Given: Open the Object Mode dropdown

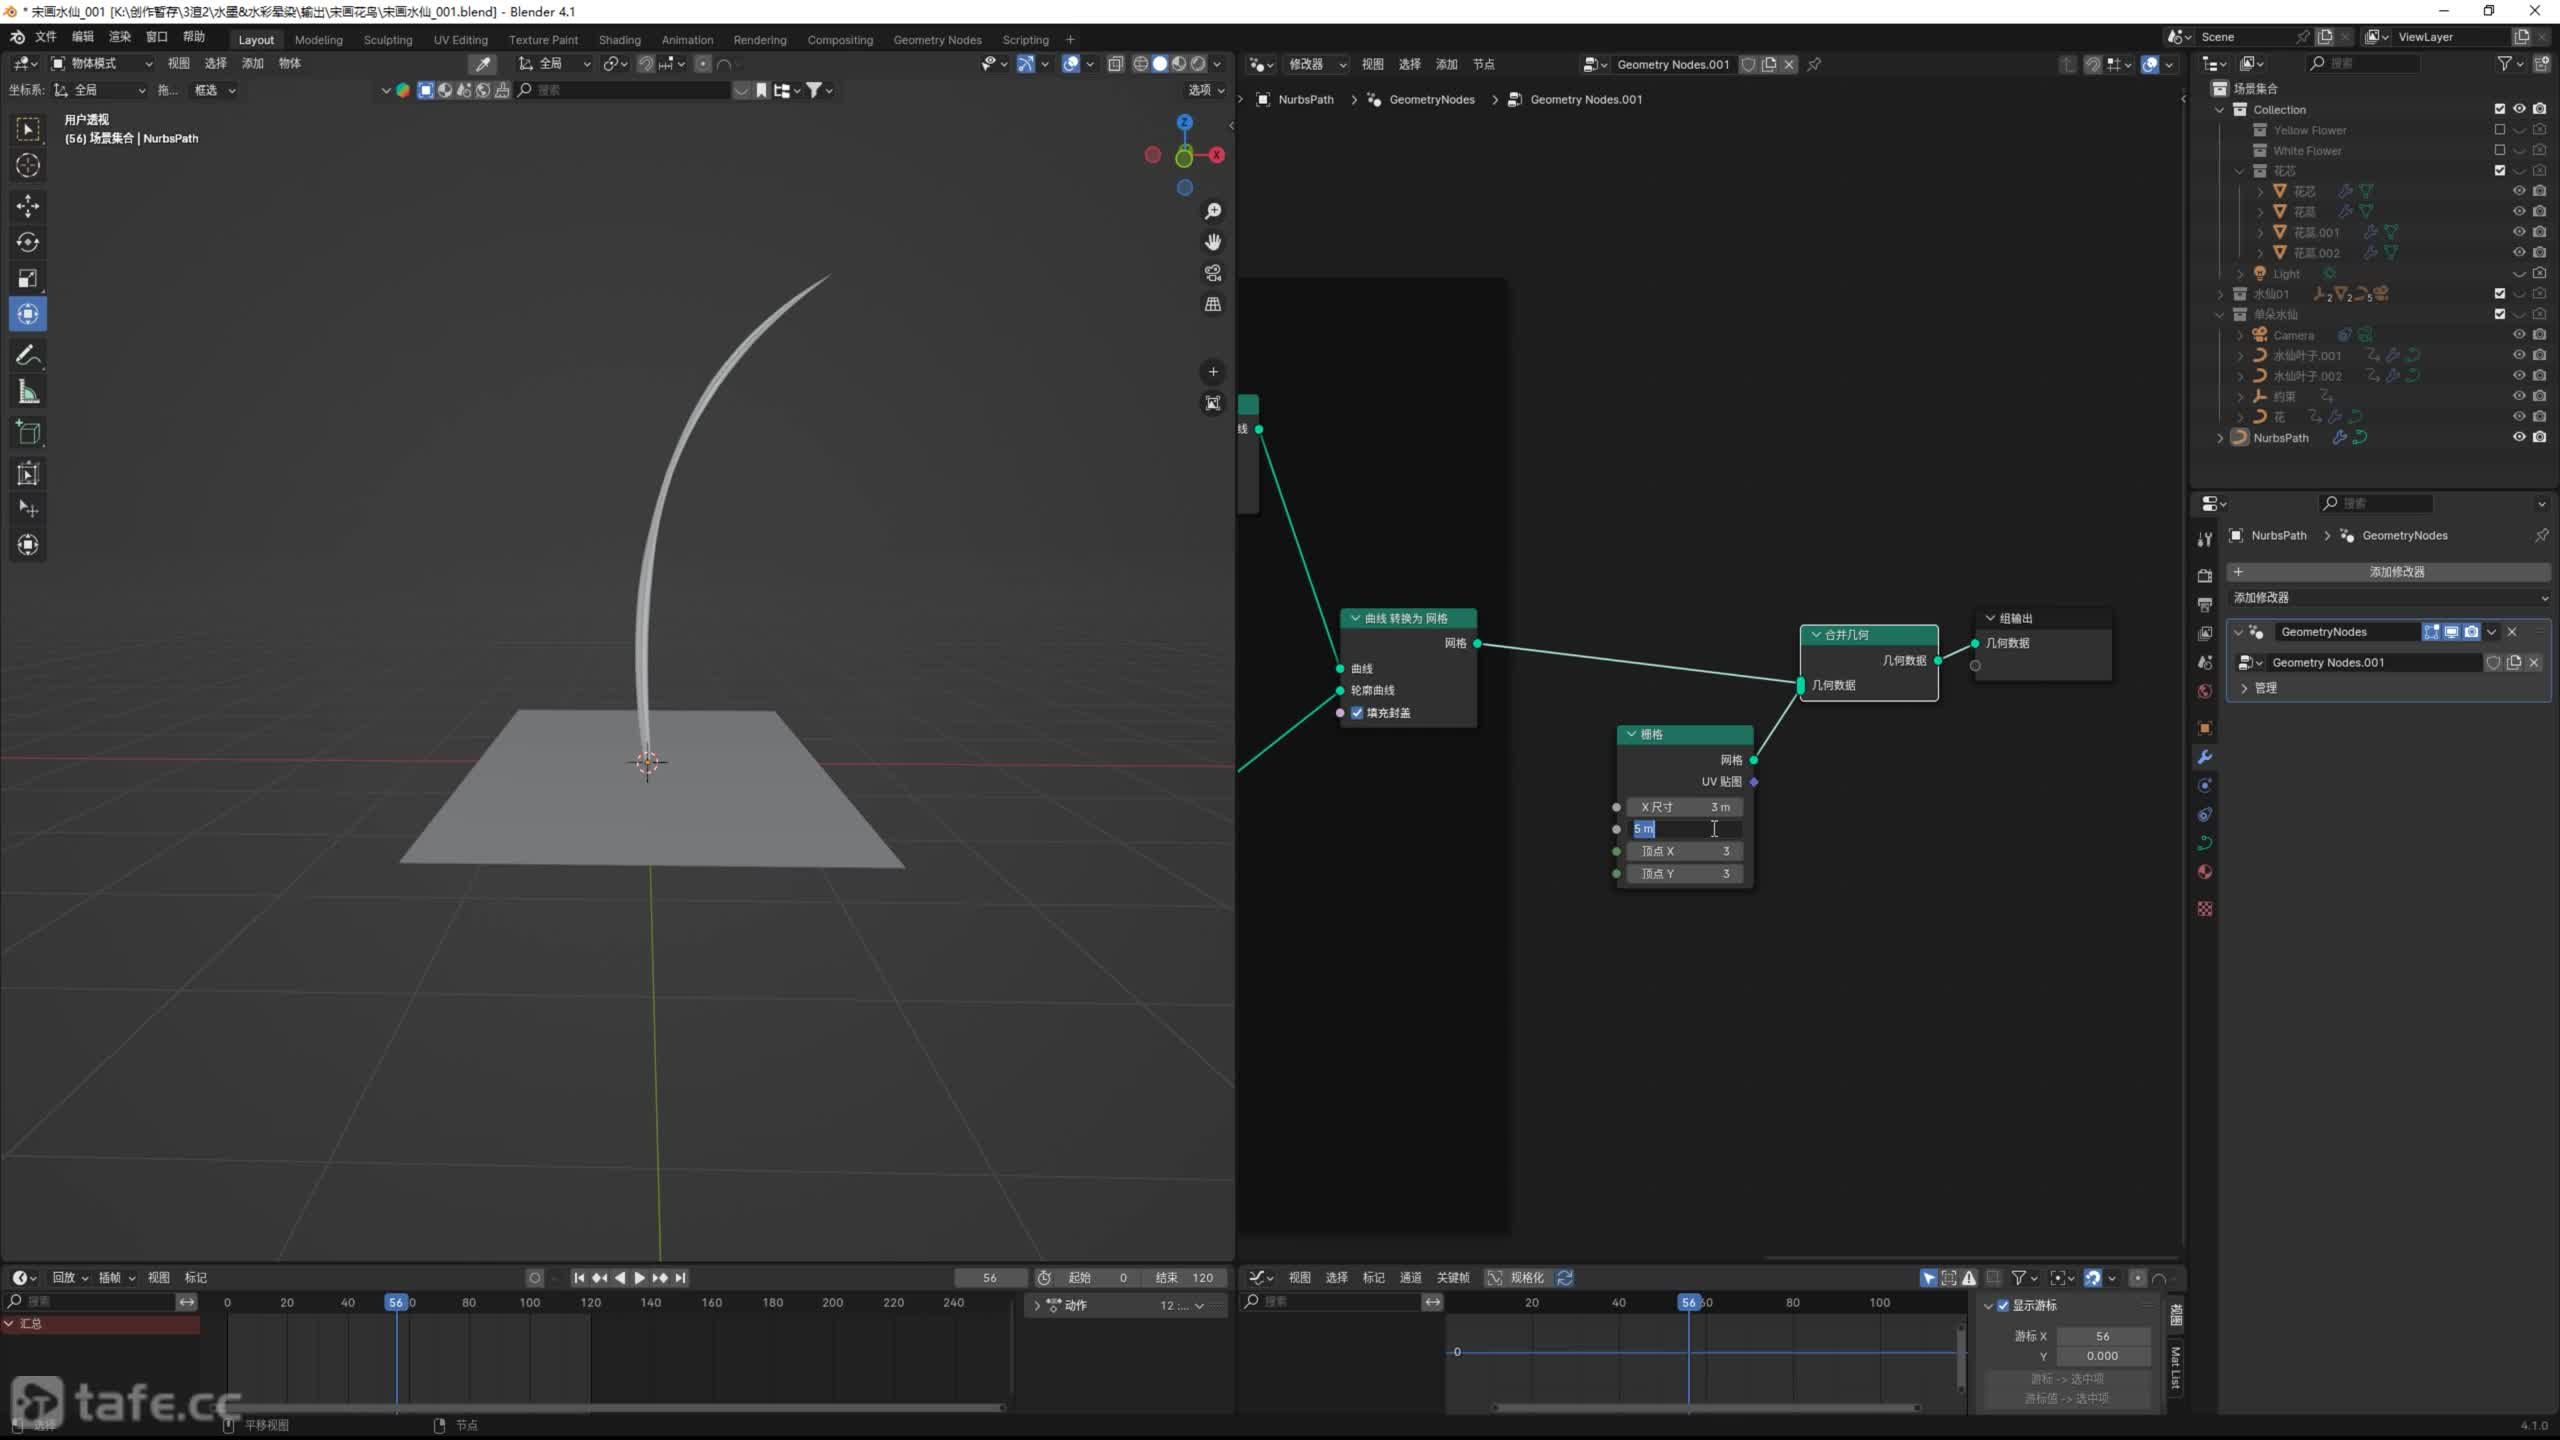Looking at the screenshot, I should [102, 63].
